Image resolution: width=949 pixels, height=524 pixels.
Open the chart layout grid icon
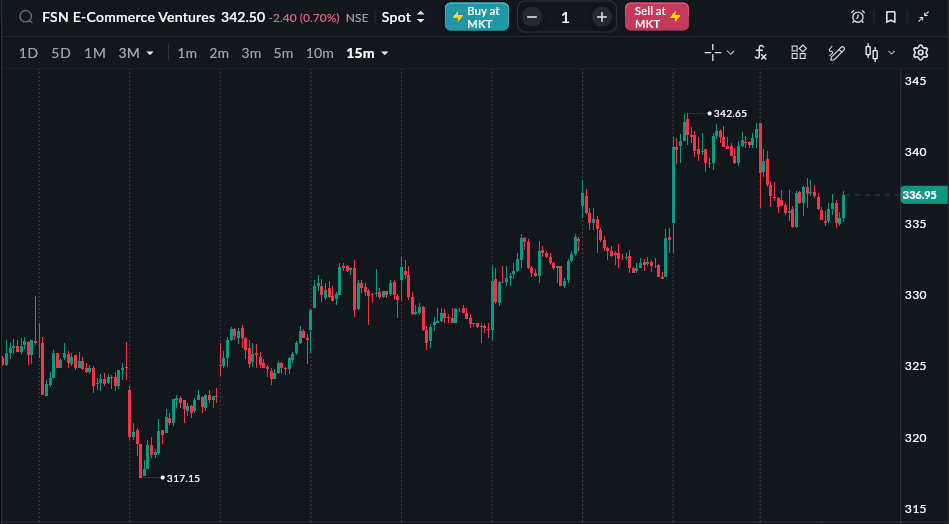pos(799,53)
